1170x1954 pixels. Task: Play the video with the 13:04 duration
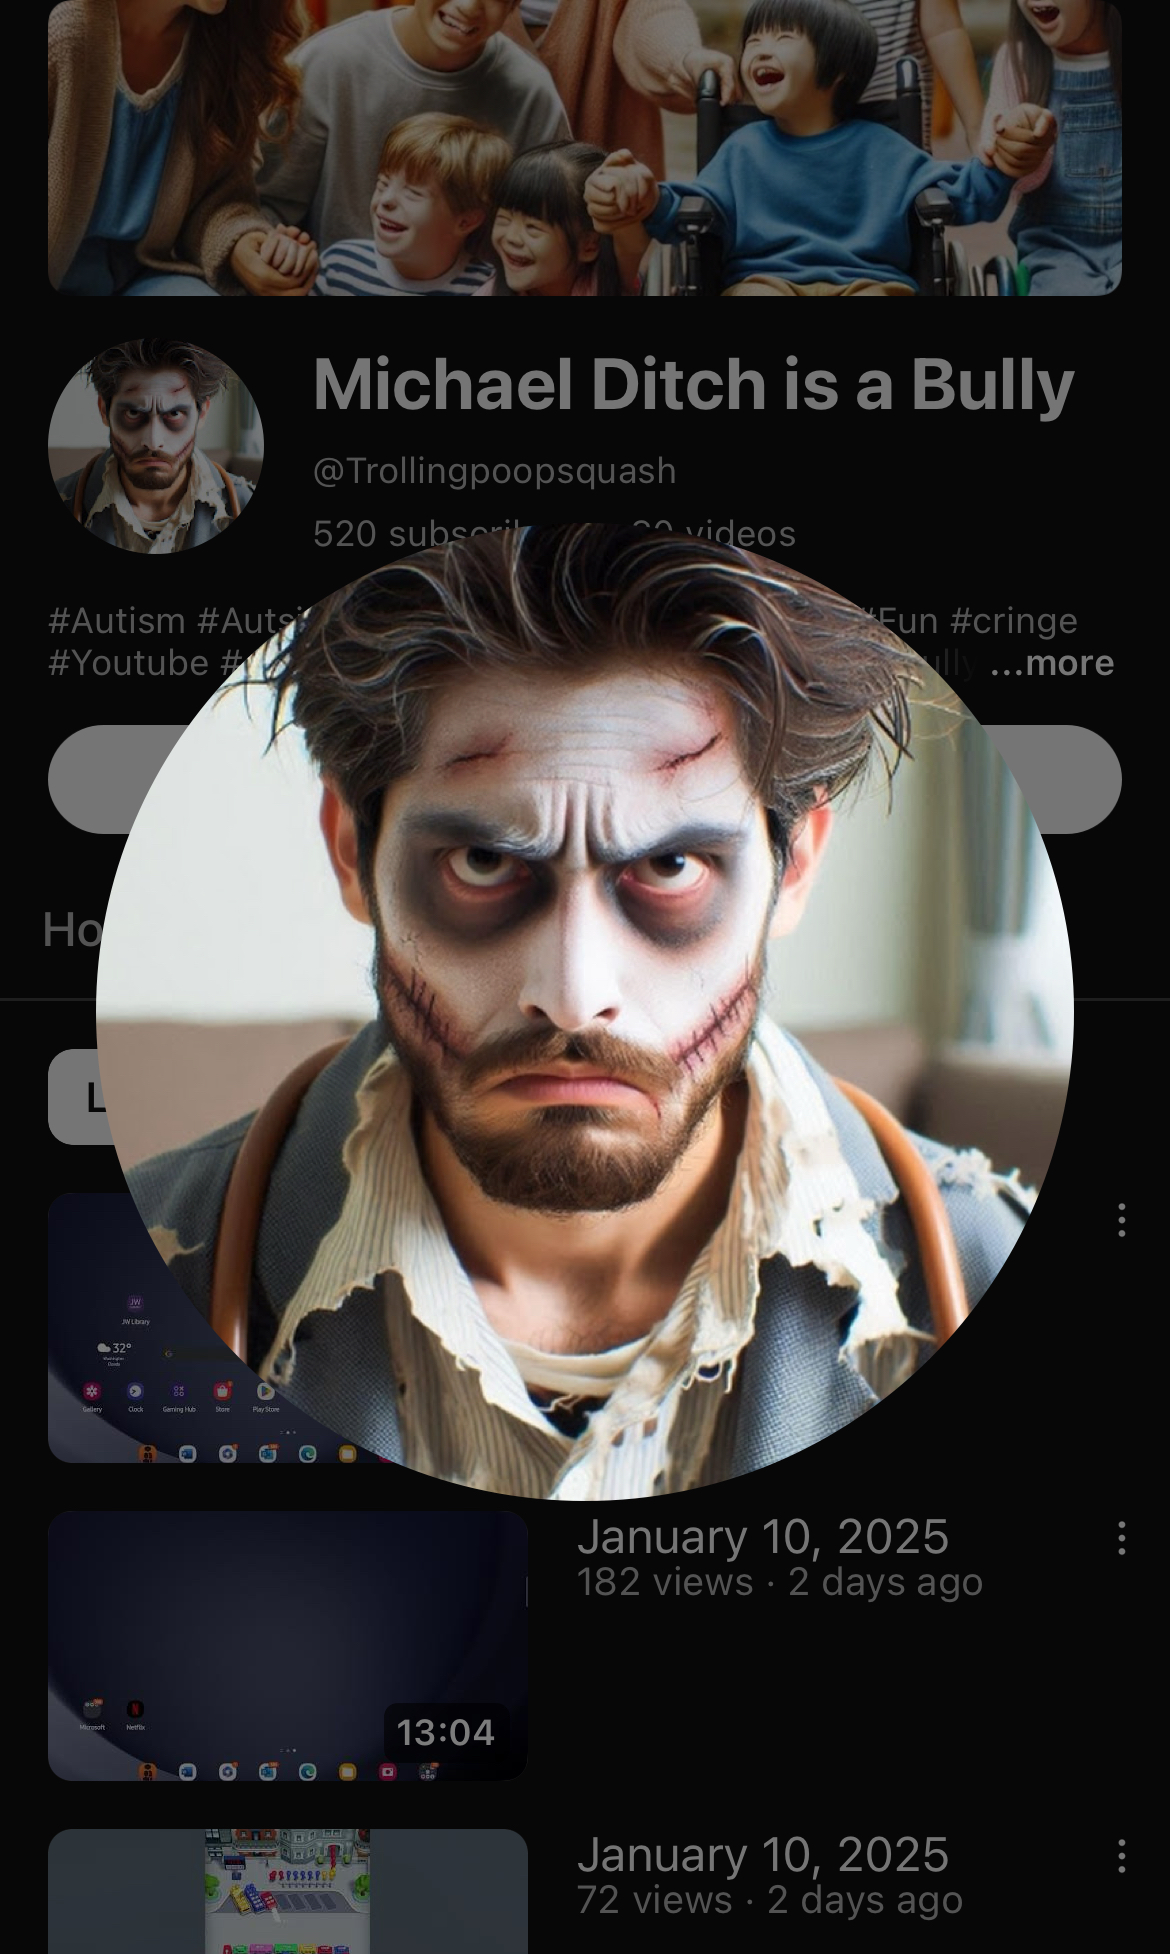288,1646
